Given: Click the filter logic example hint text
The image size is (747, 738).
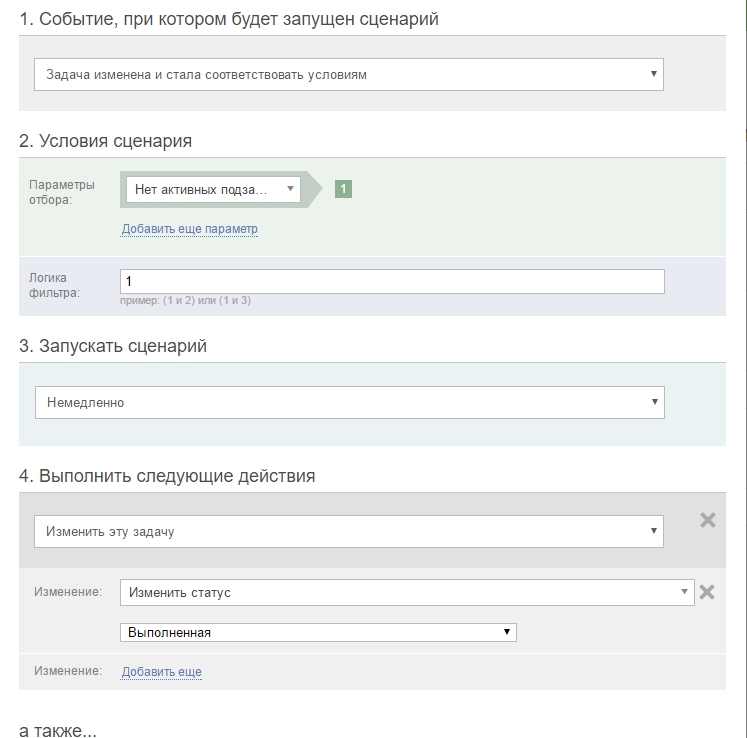Looking at the screenshot, I should tap(185, 300).
